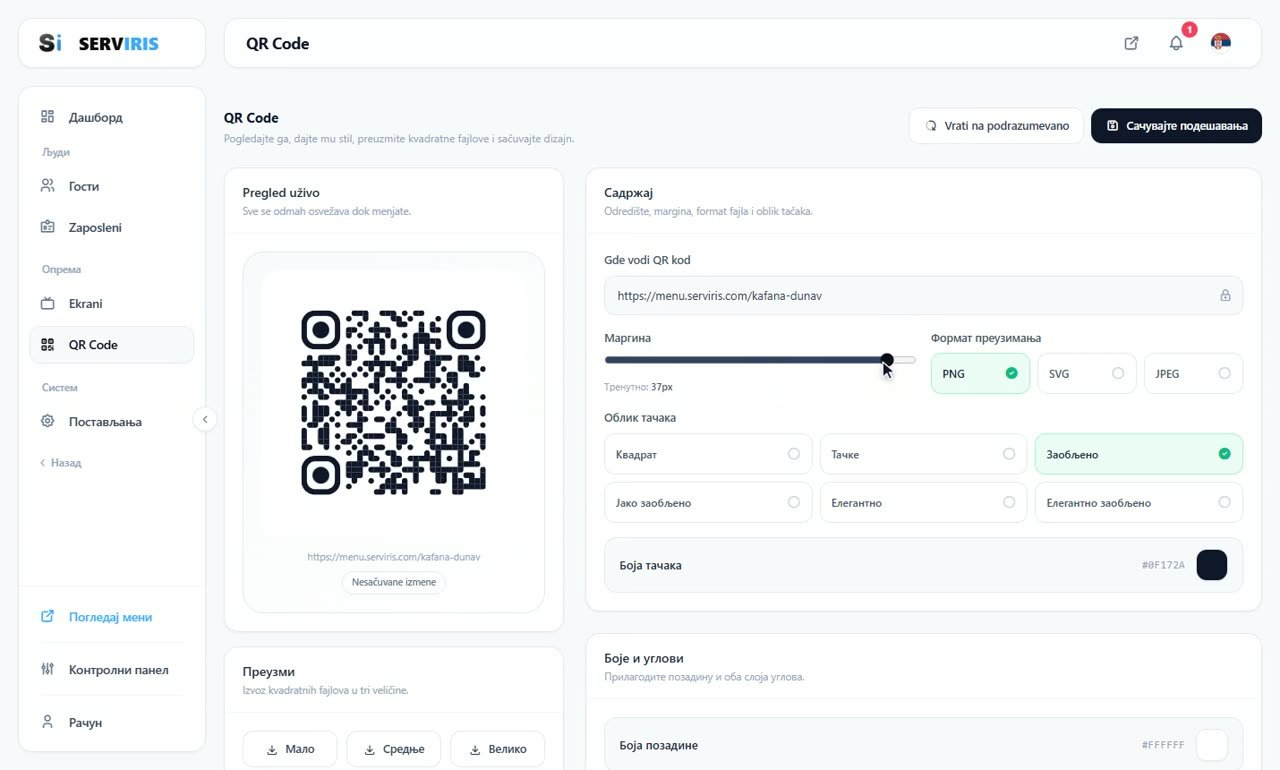Viewport: 1280px width, 770px height.
Task: Click the Gde vodi QR kod URL field
Action: click(923, 296)
